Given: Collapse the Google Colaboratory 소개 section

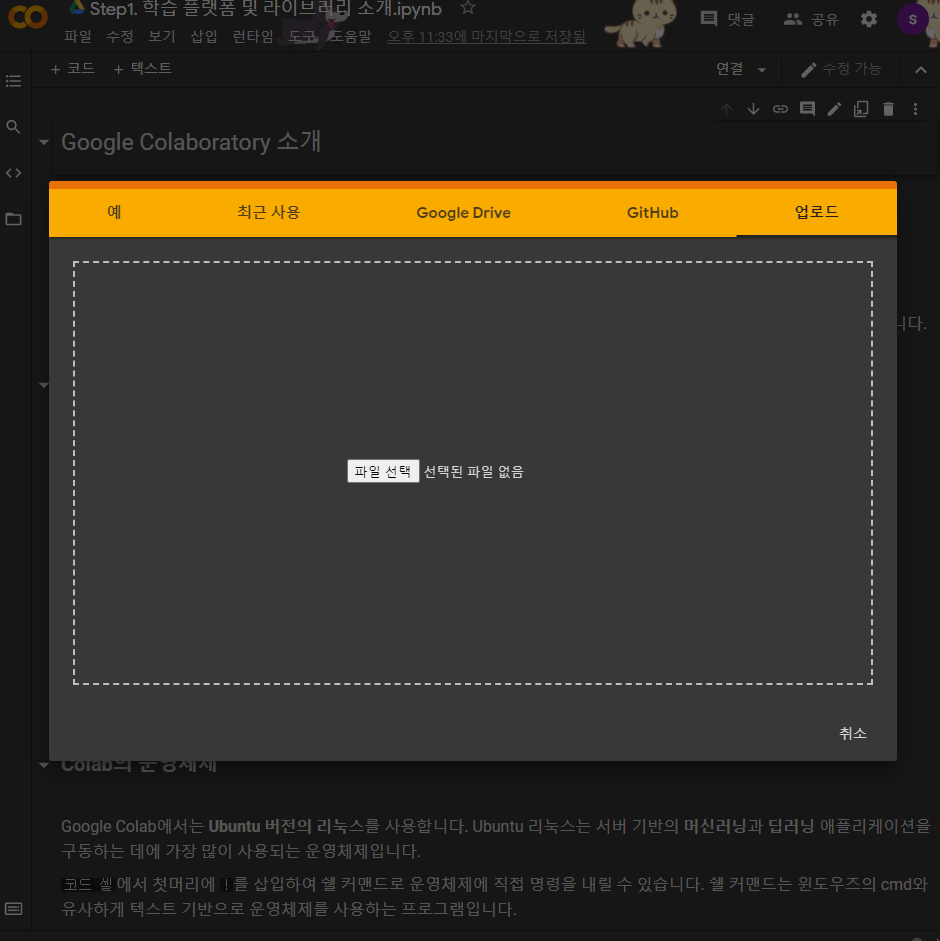Looking at the screenshot, I should (x=44, y=142).
